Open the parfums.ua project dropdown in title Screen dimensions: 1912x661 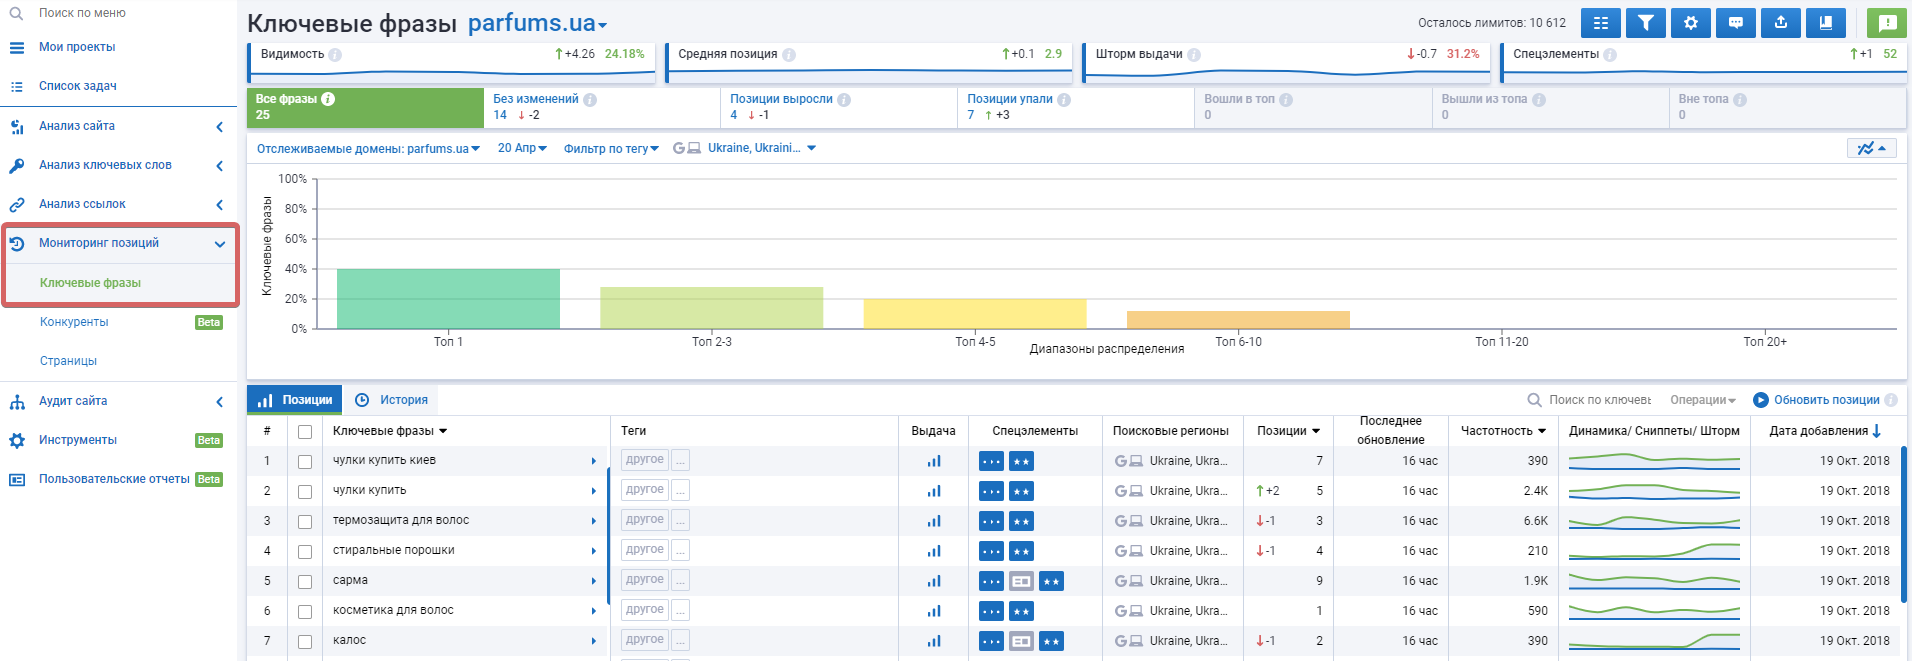537,23
